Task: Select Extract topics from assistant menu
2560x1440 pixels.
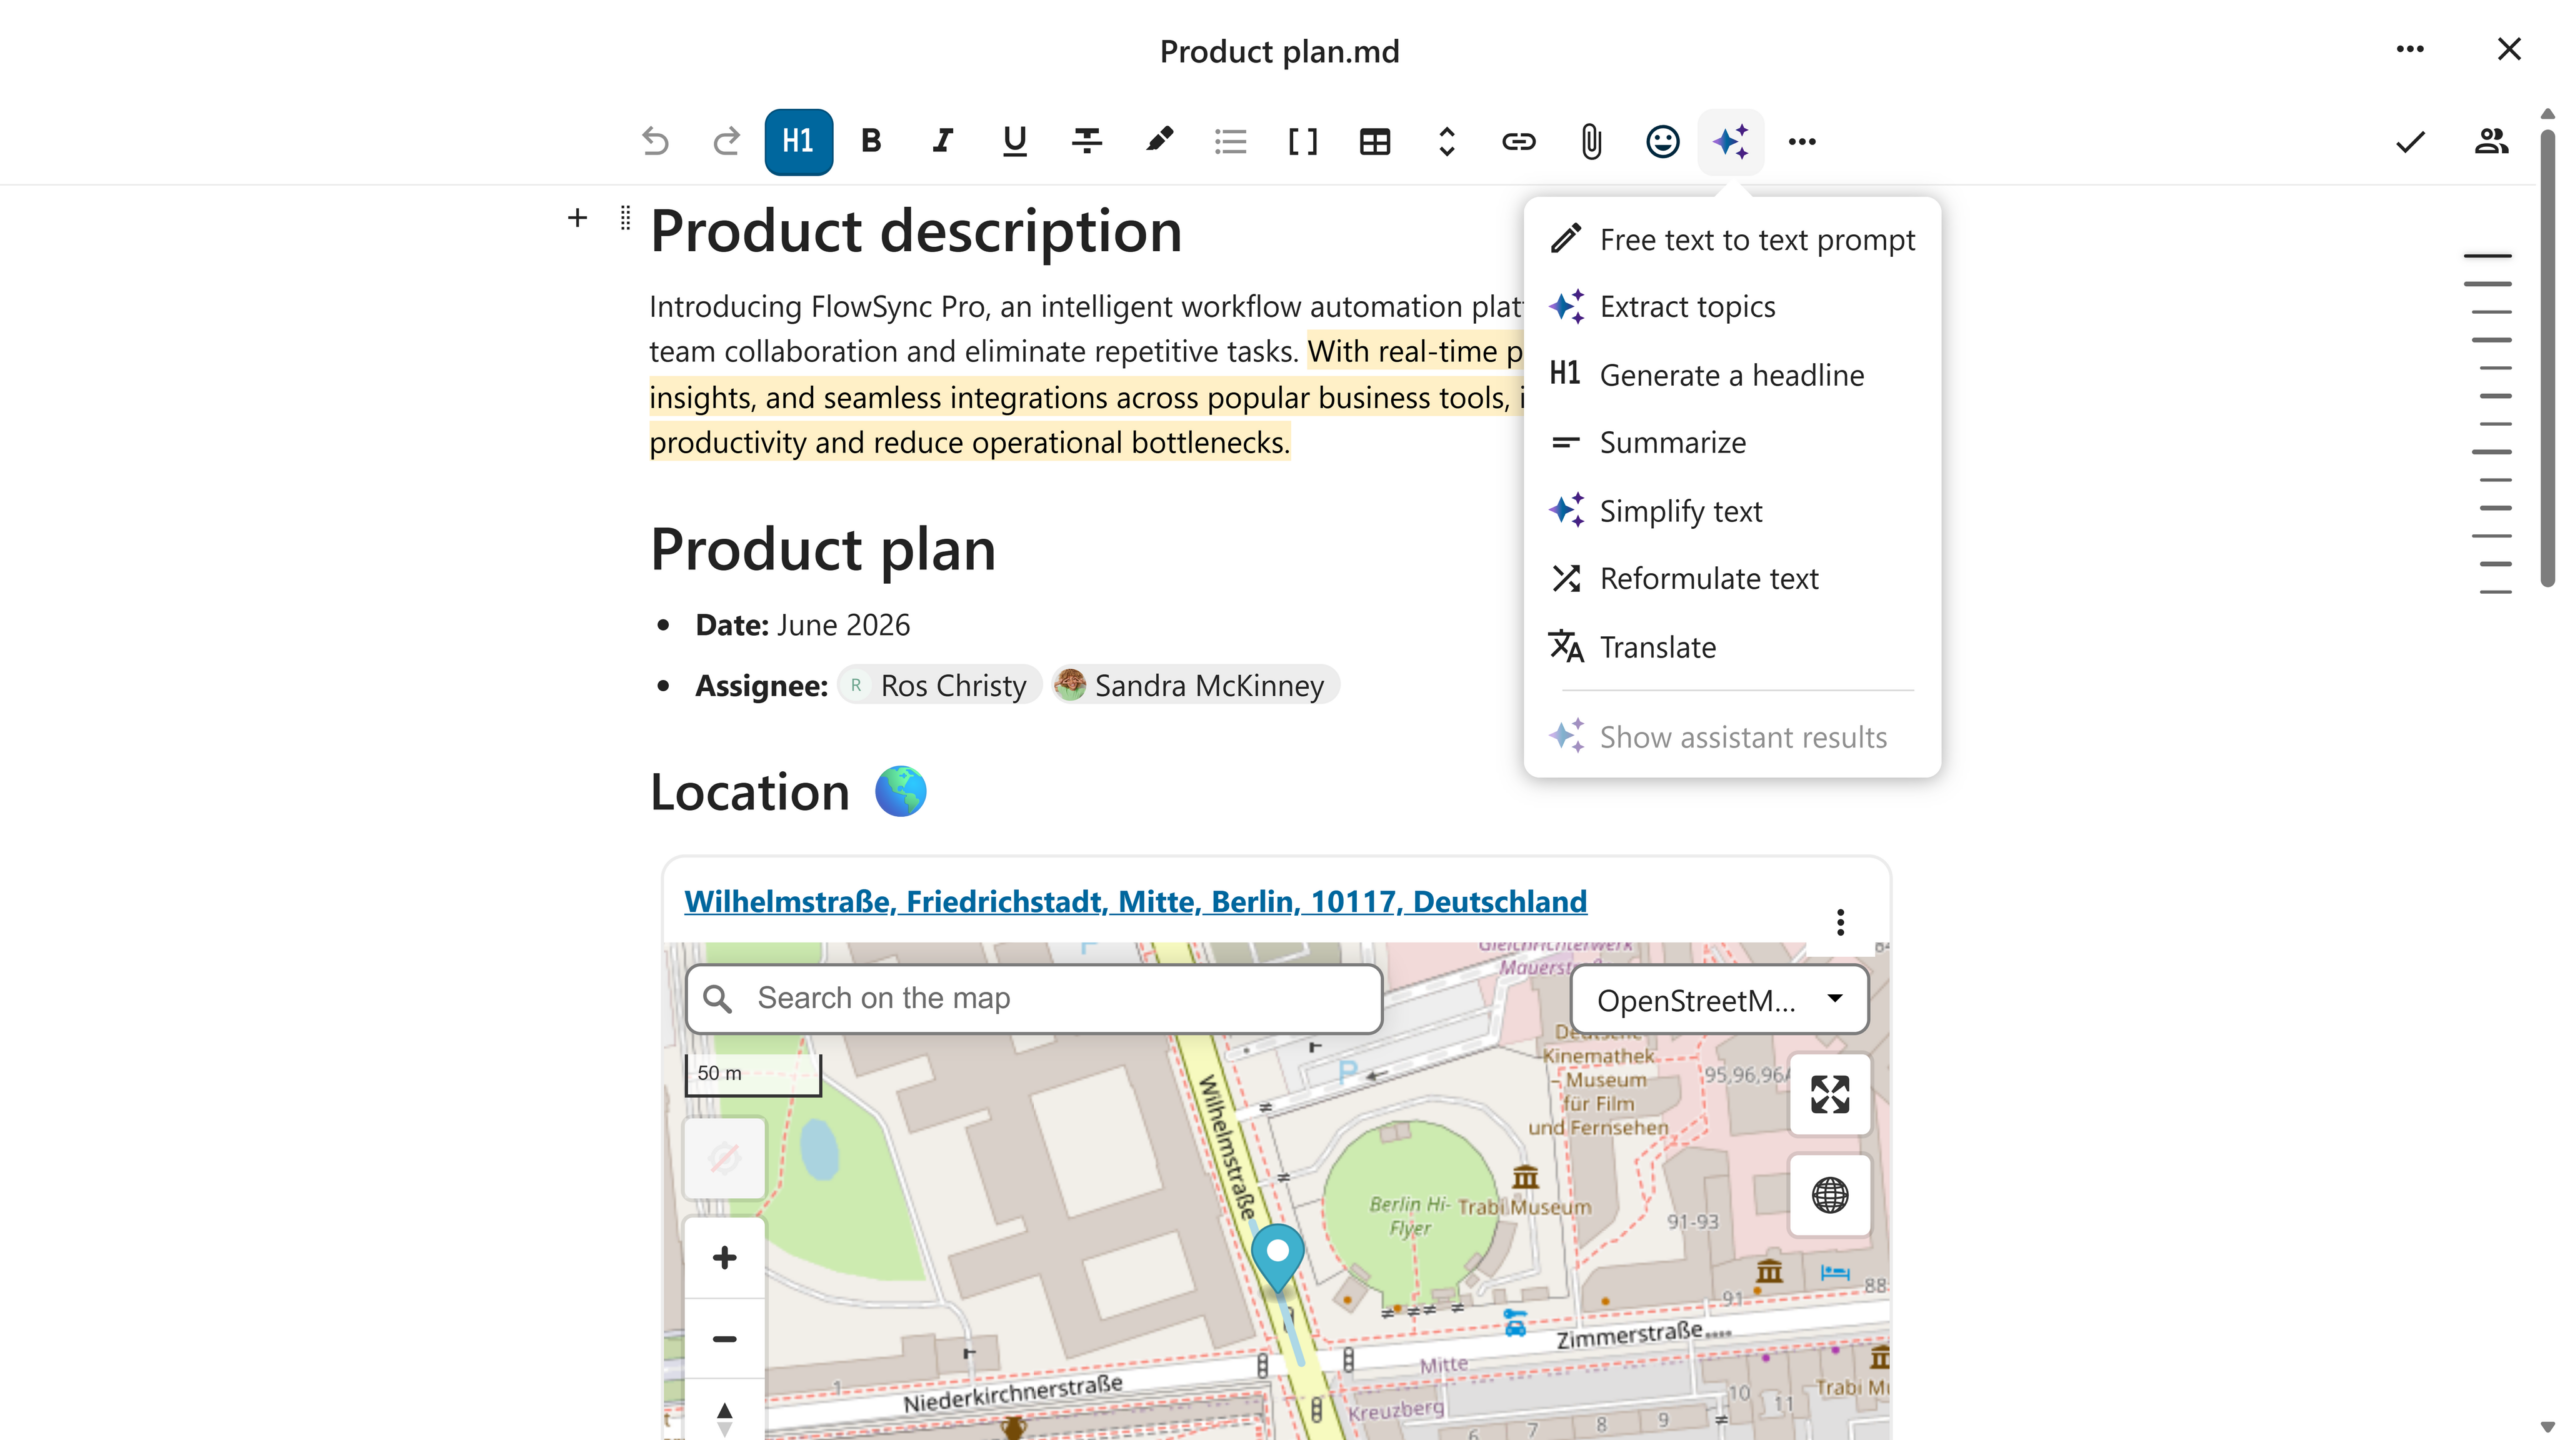Action: click(x=1732, y=307)
